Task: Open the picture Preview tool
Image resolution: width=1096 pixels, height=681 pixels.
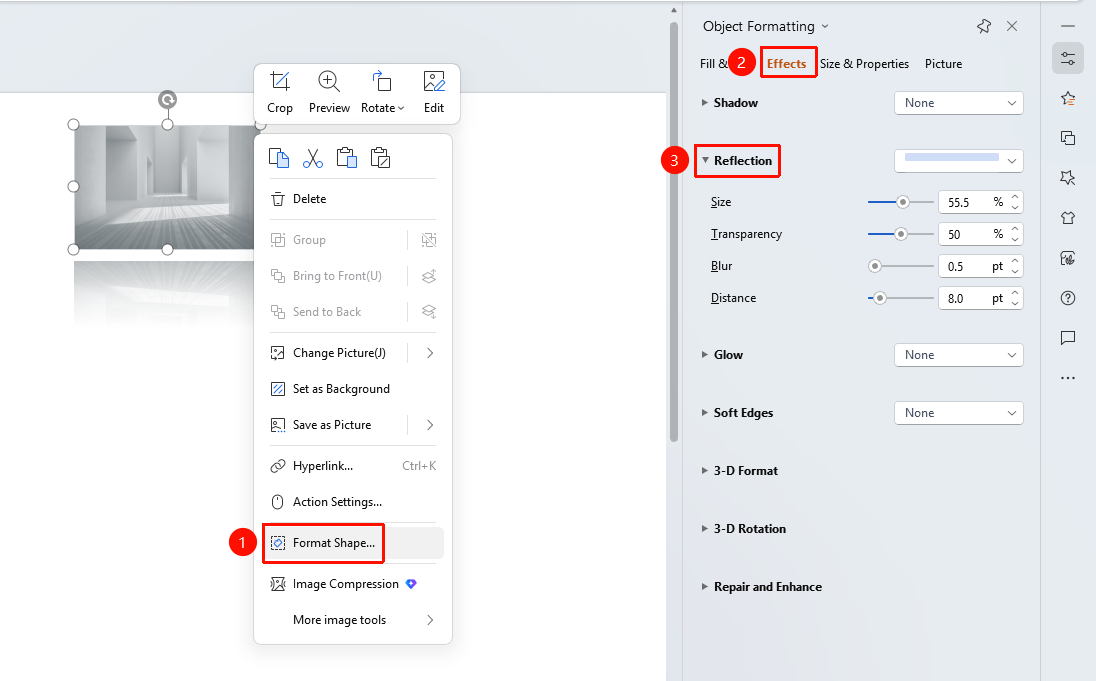Action: point(329,92)
